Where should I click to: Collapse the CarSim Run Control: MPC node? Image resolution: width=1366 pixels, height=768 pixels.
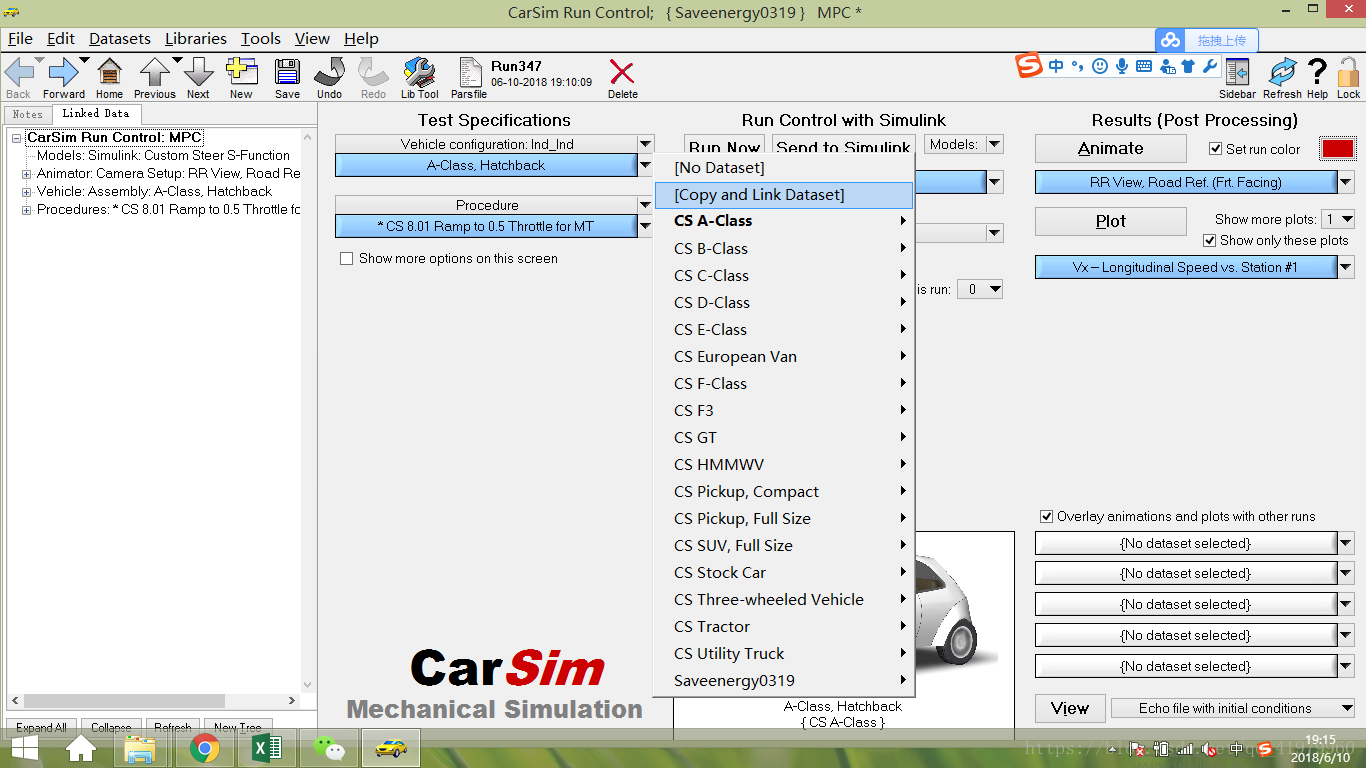coord(16,138)
